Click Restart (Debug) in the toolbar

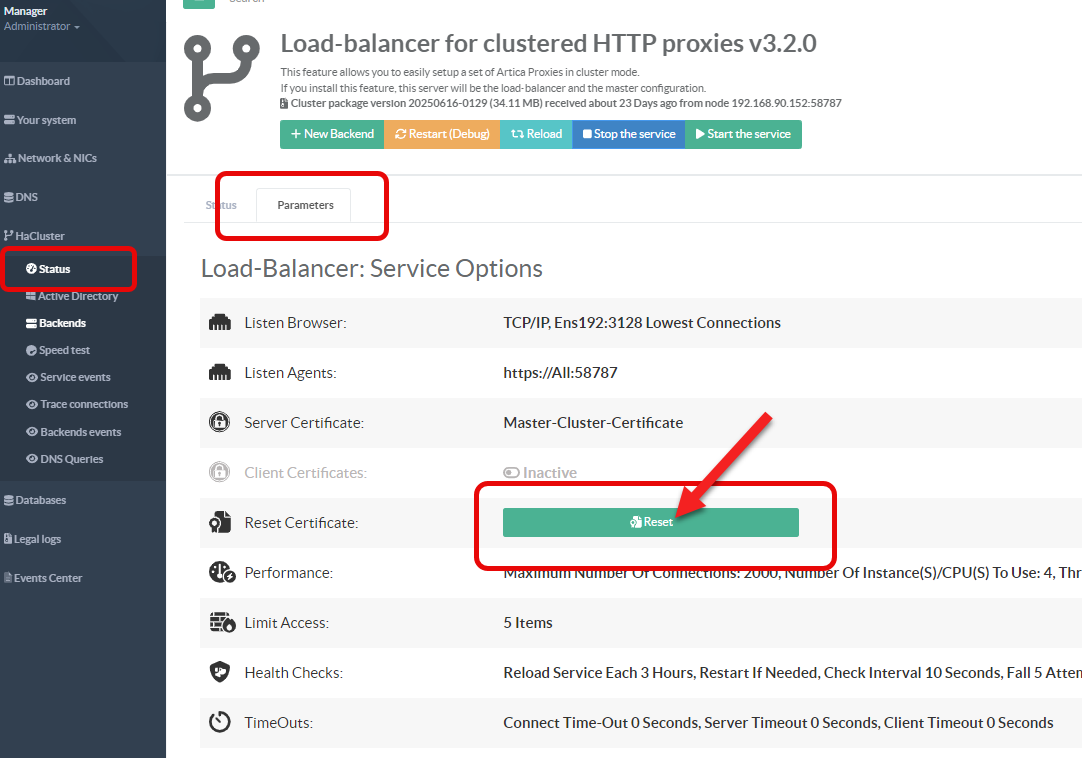point(441,134)
